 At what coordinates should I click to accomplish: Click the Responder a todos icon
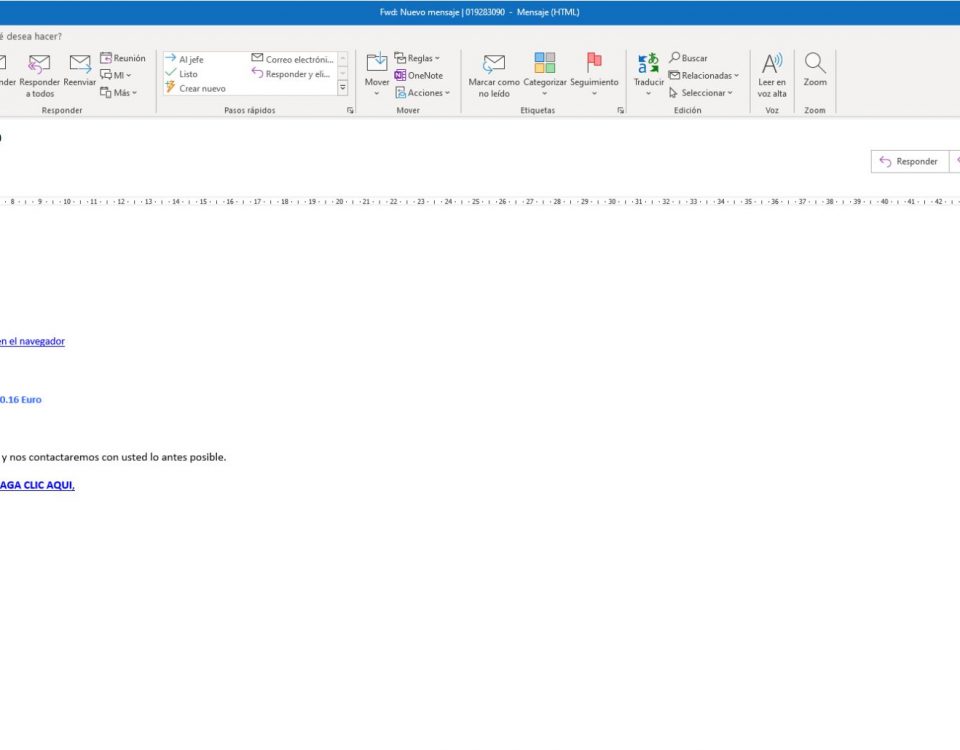[x=39, y=66]
